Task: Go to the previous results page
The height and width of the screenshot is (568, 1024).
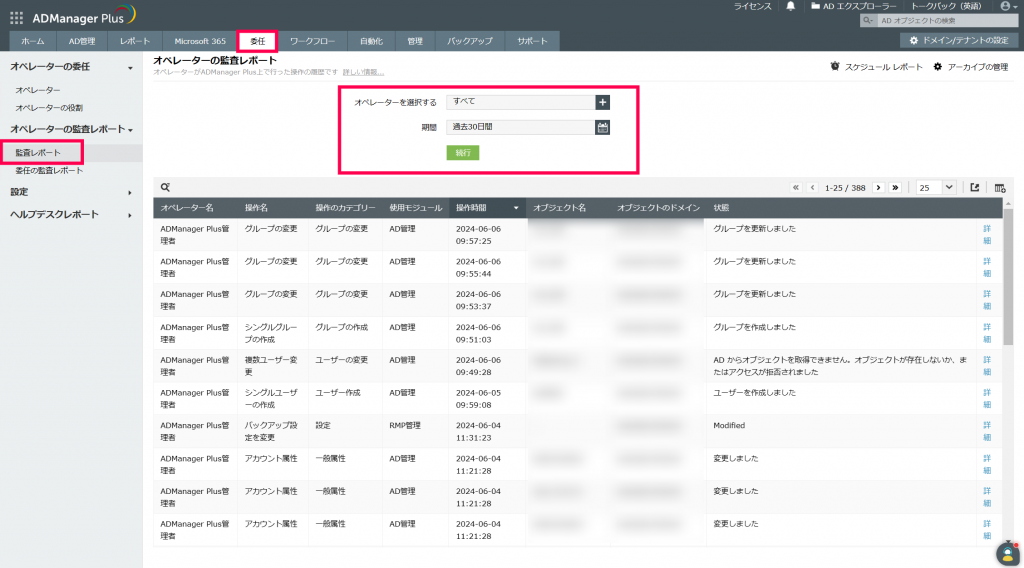Action: pyautogui.click(x=812, y=187)
